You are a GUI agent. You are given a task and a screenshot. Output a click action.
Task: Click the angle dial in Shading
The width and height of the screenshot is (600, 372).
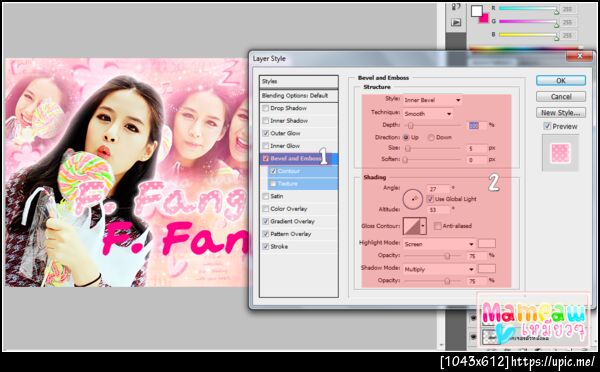412,199
